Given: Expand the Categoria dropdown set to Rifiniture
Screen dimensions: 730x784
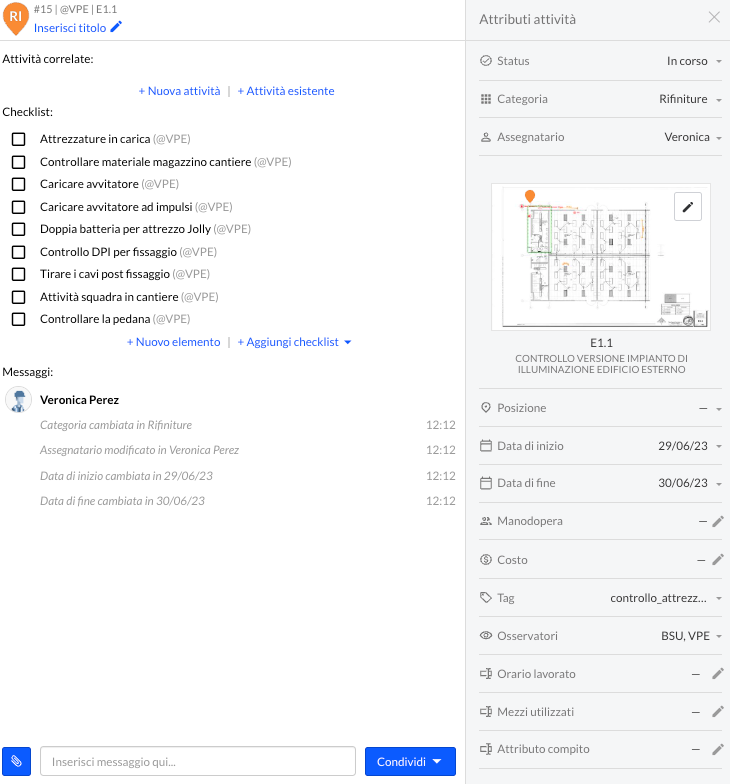Looking at the screenshot, I should (x=690, y=99).
